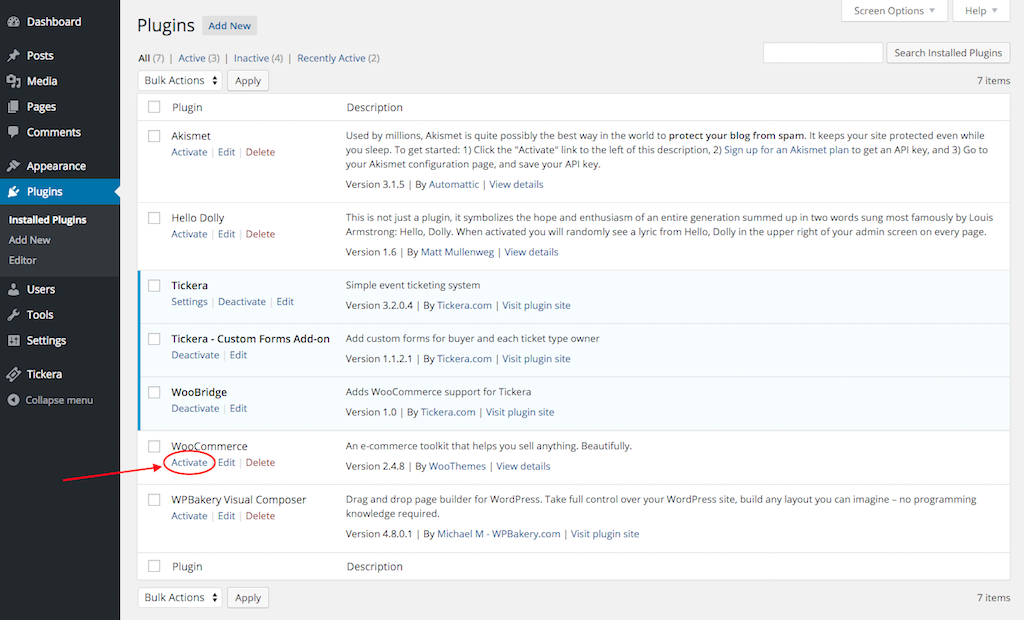This screenshot has width=1024, height=620.
Task: Delete the Akismet plugin
Action: pyautogui.click(x=260, y=152)
